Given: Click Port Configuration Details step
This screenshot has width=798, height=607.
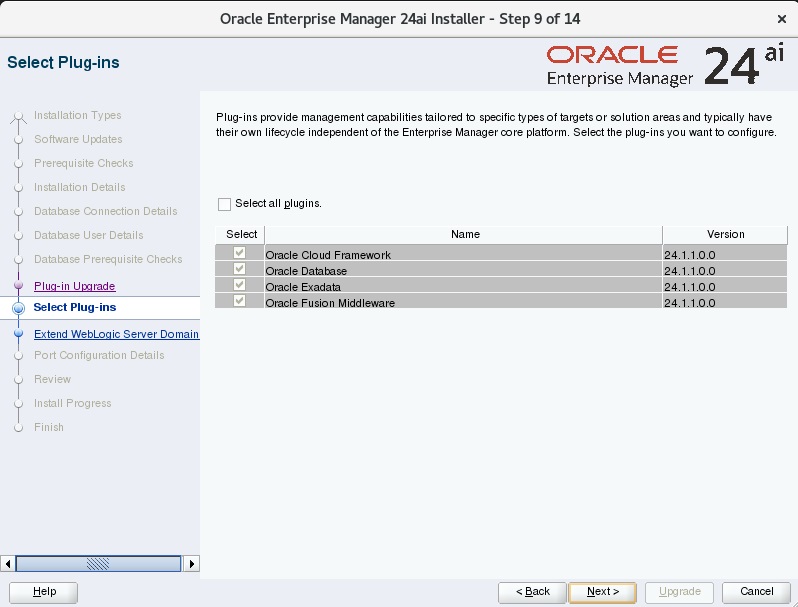Looking at the screenshot, I should [99, 355].
